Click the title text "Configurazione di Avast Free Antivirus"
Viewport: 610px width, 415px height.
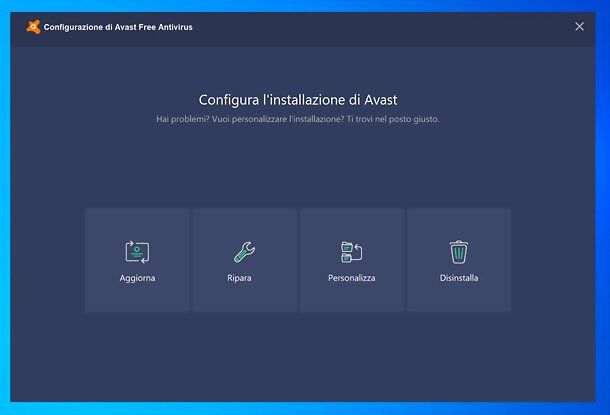pos(118,27)
